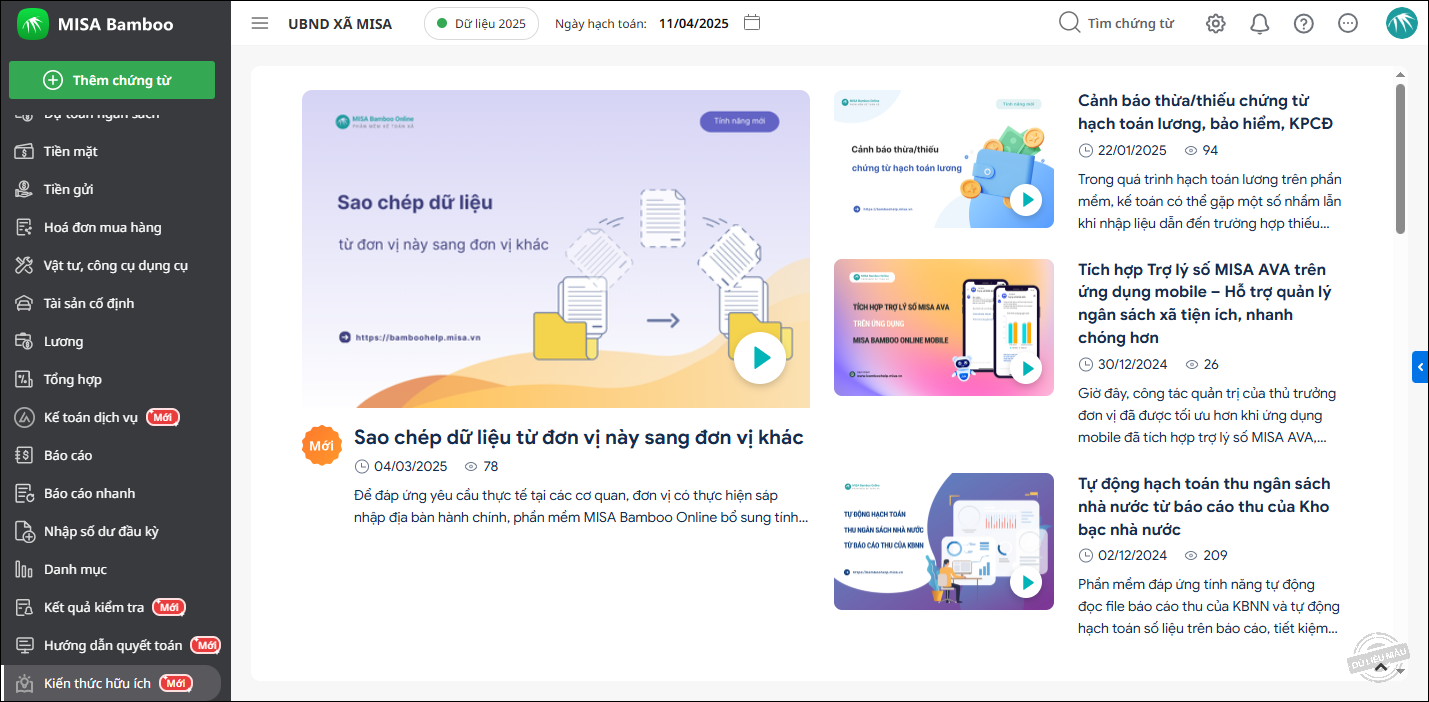Open Sao chép dữ liệu article title
This screenshot has width=1429, height=702.
point(579,438)
